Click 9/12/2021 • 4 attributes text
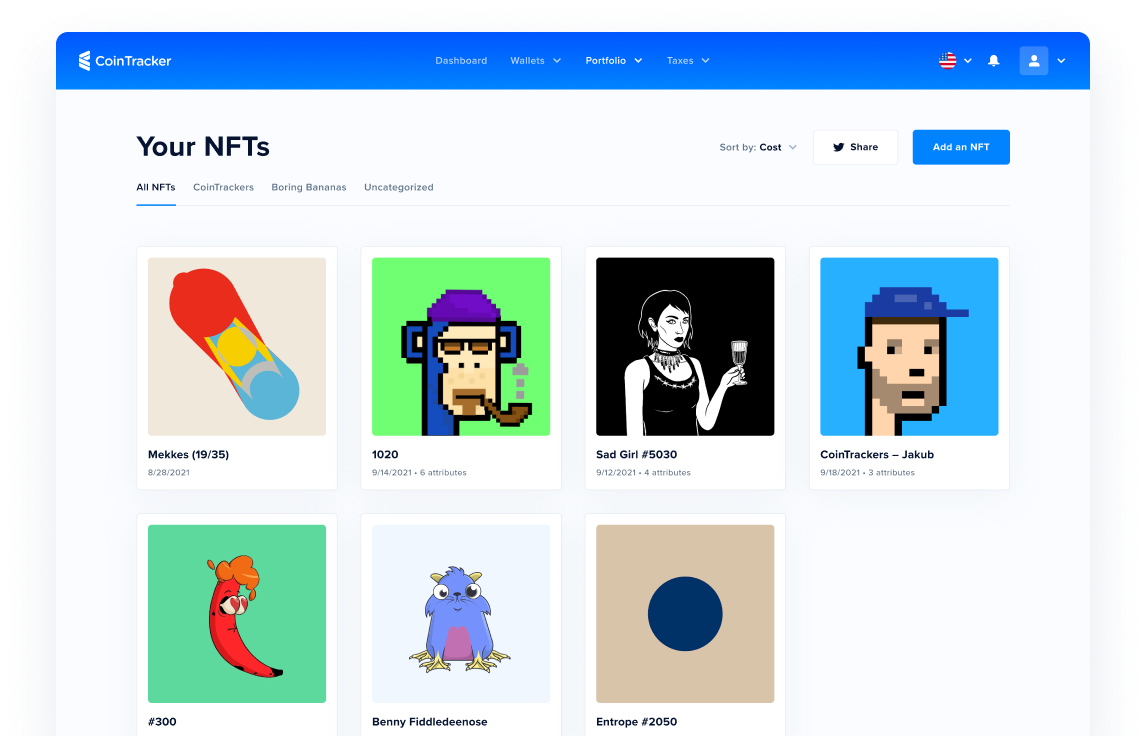This screenshot has height=736, width=1146. [643, 473]
